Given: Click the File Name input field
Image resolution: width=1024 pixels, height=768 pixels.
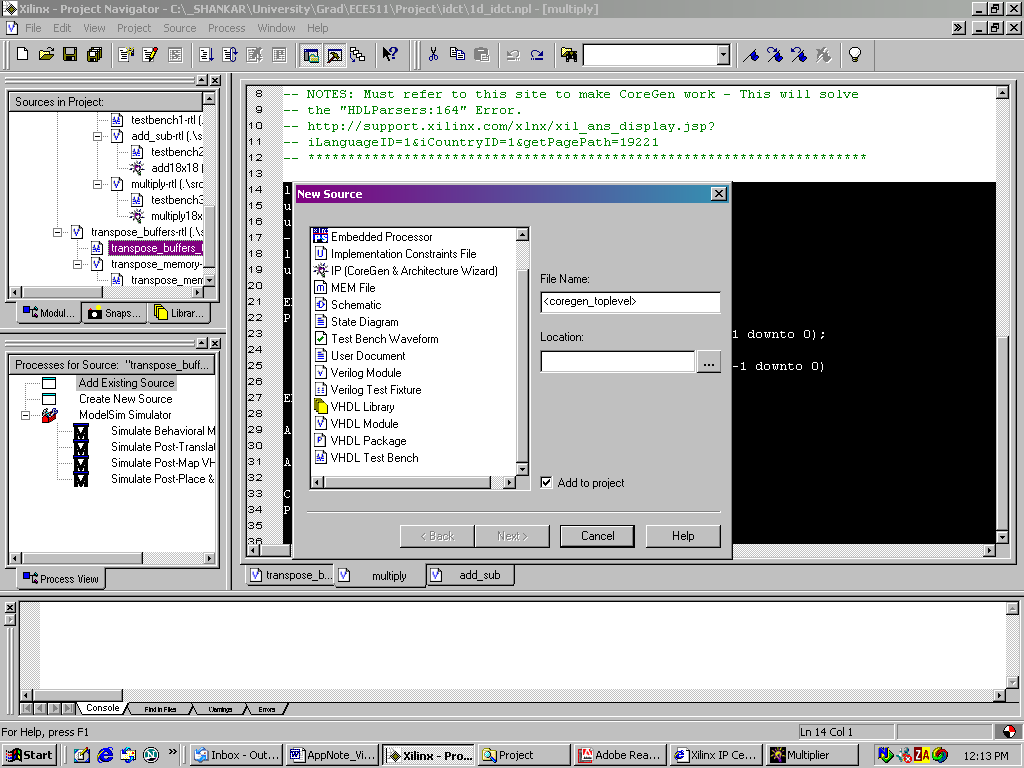Looking at the screenshot, I should click(x=630, y=301).
